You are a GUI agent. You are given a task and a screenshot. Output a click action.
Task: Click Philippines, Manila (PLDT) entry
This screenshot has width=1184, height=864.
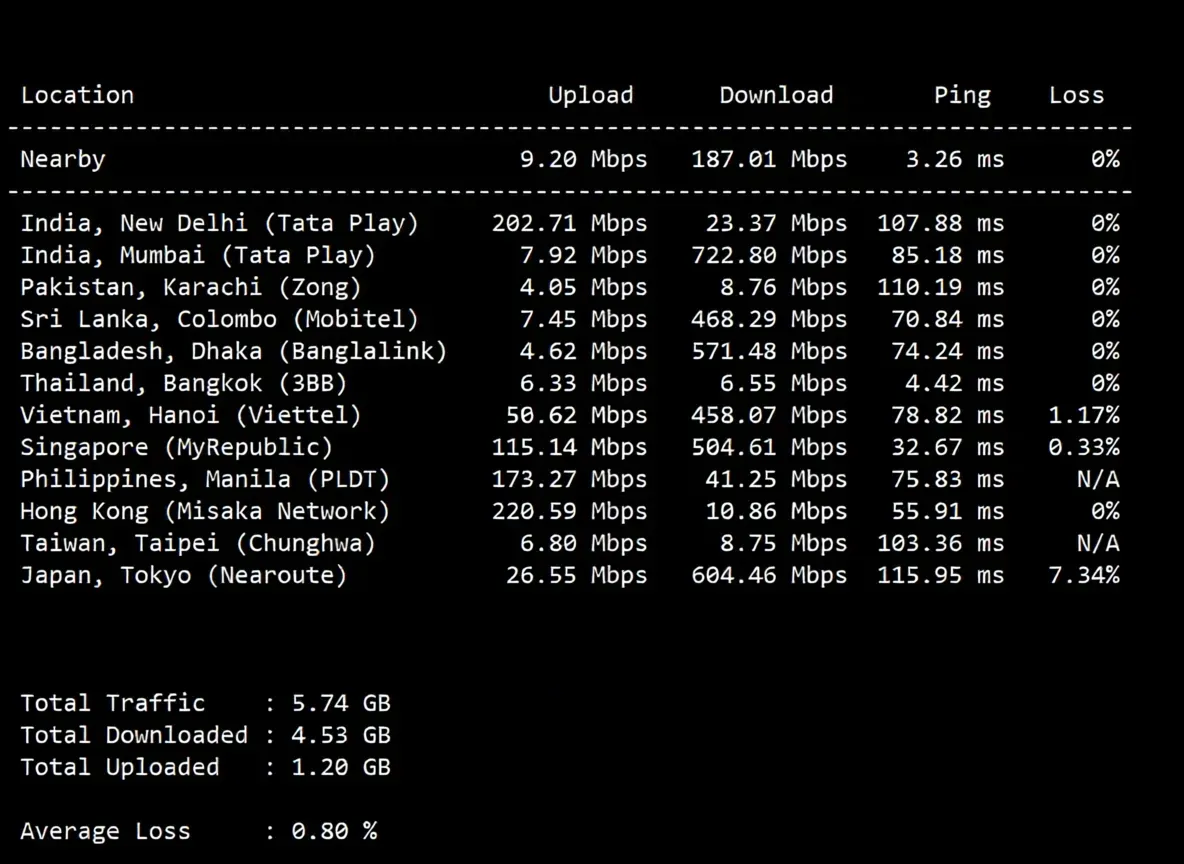click(x=205, y=479)
